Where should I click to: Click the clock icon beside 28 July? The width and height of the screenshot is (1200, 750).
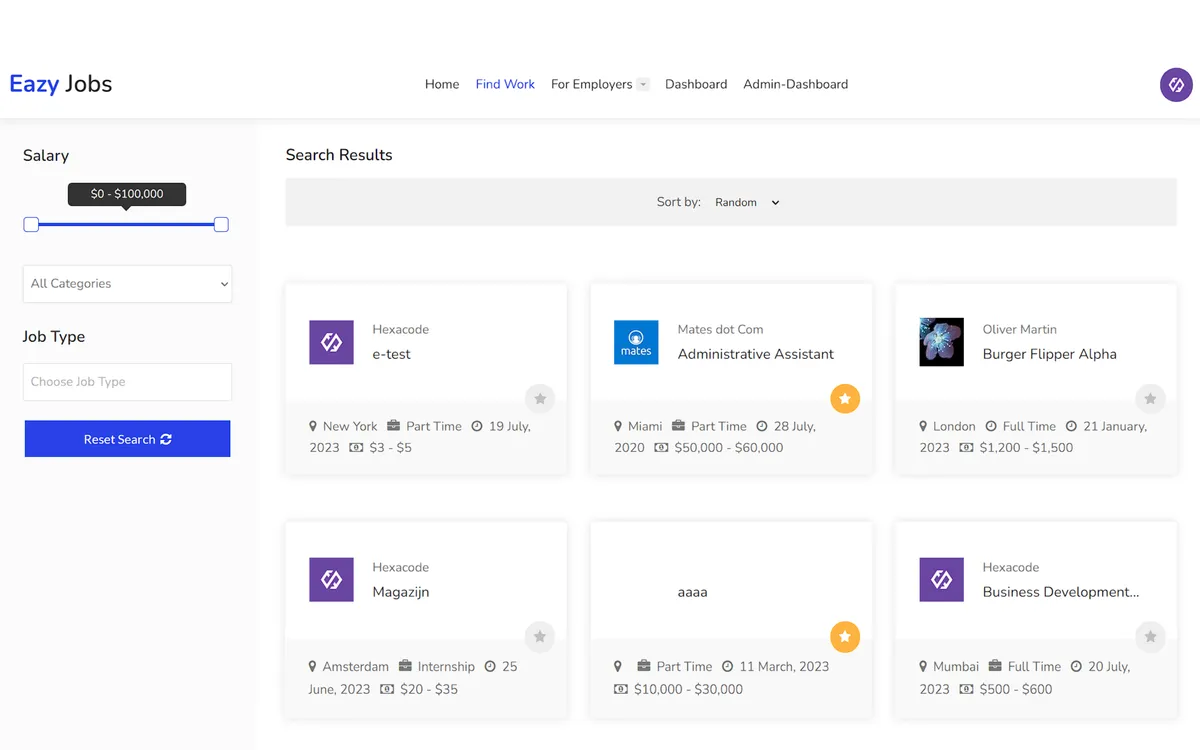pyautogui.click(x=762, y=426)
